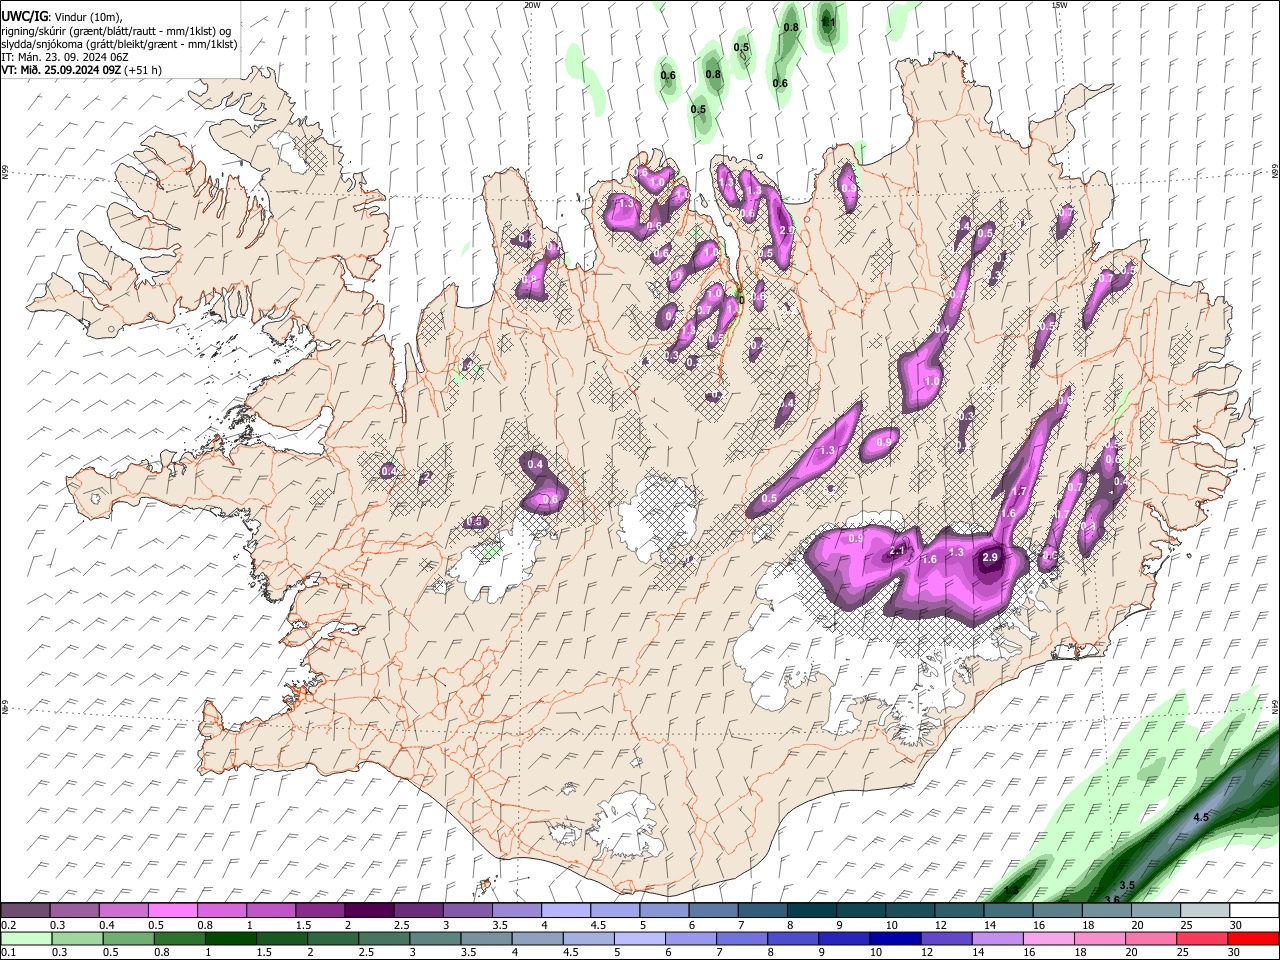The image size is (1280, 960).
Task: Select the VT: Mið. 25.09.2024 09Z line
Action: click(x=81, y=70)
